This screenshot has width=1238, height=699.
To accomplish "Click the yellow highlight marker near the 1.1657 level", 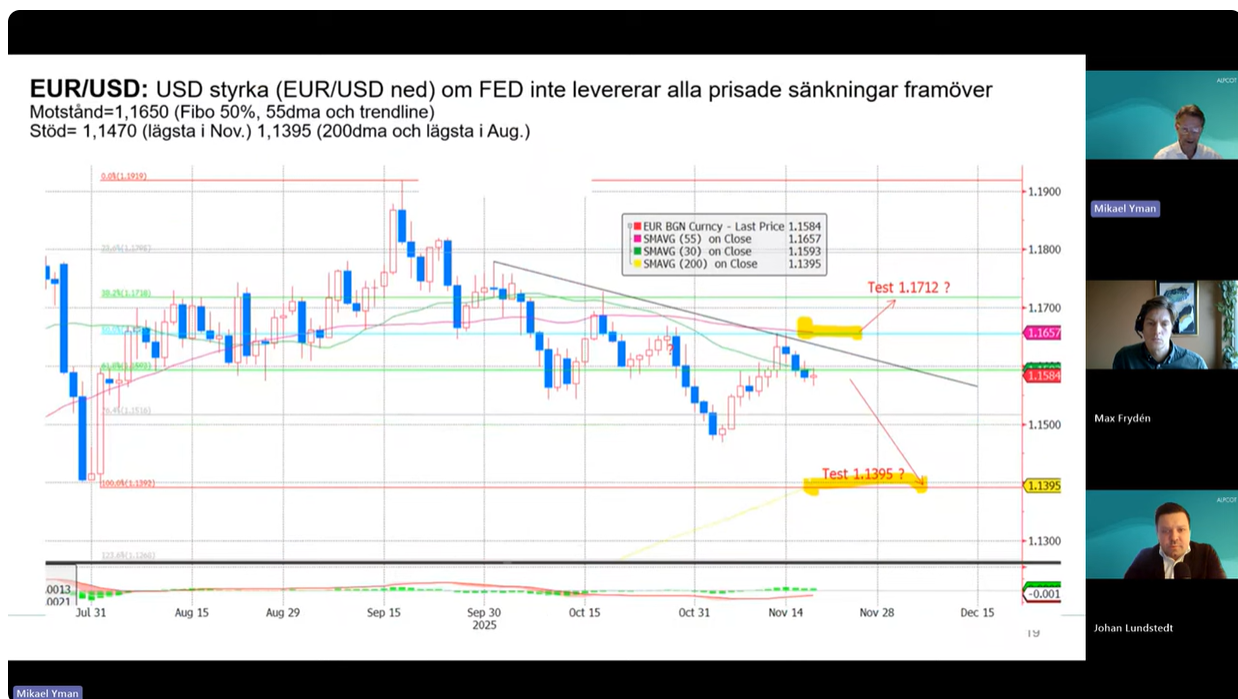I will coord(829,328).
